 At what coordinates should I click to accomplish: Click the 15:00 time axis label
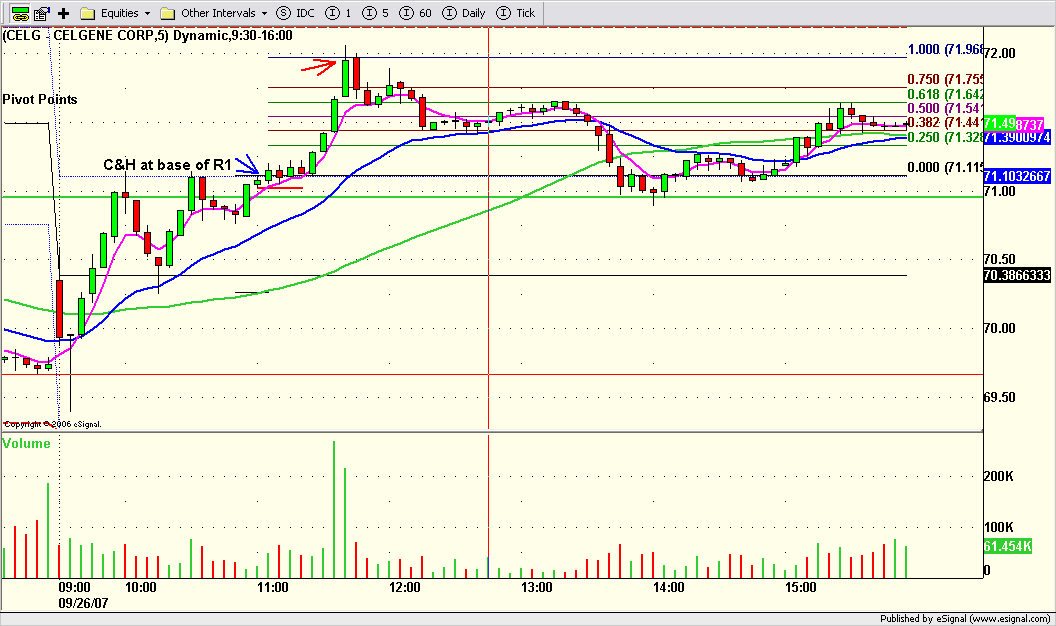(x=800, y=588)
